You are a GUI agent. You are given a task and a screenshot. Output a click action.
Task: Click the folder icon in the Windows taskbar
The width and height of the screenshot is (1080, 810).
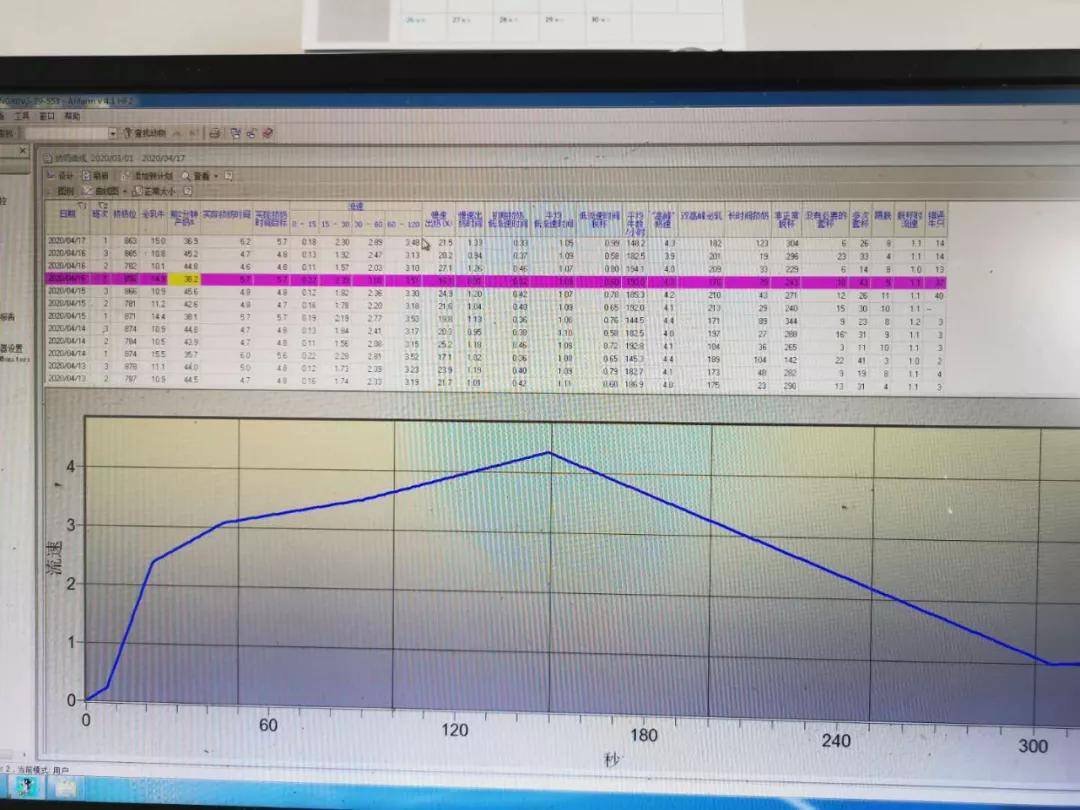tap(65, 787)
